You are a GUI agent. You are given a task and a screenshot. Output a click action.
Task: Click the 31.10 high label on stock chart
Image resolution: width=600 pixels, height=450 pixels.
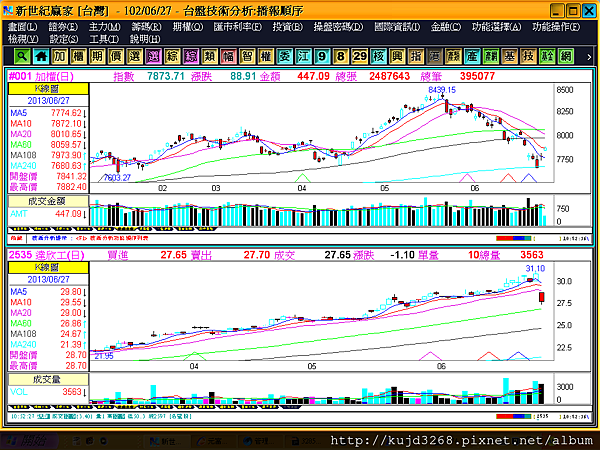point(535,269)
